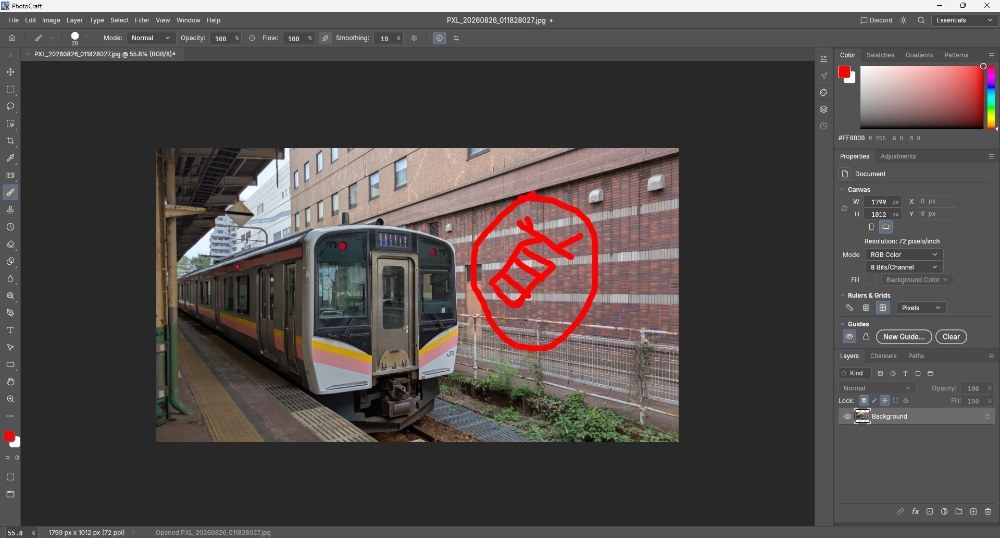Click the red foreground swatch in Color panel
Viewport: 1000px width, 538px height.
[x=844, y=72]
